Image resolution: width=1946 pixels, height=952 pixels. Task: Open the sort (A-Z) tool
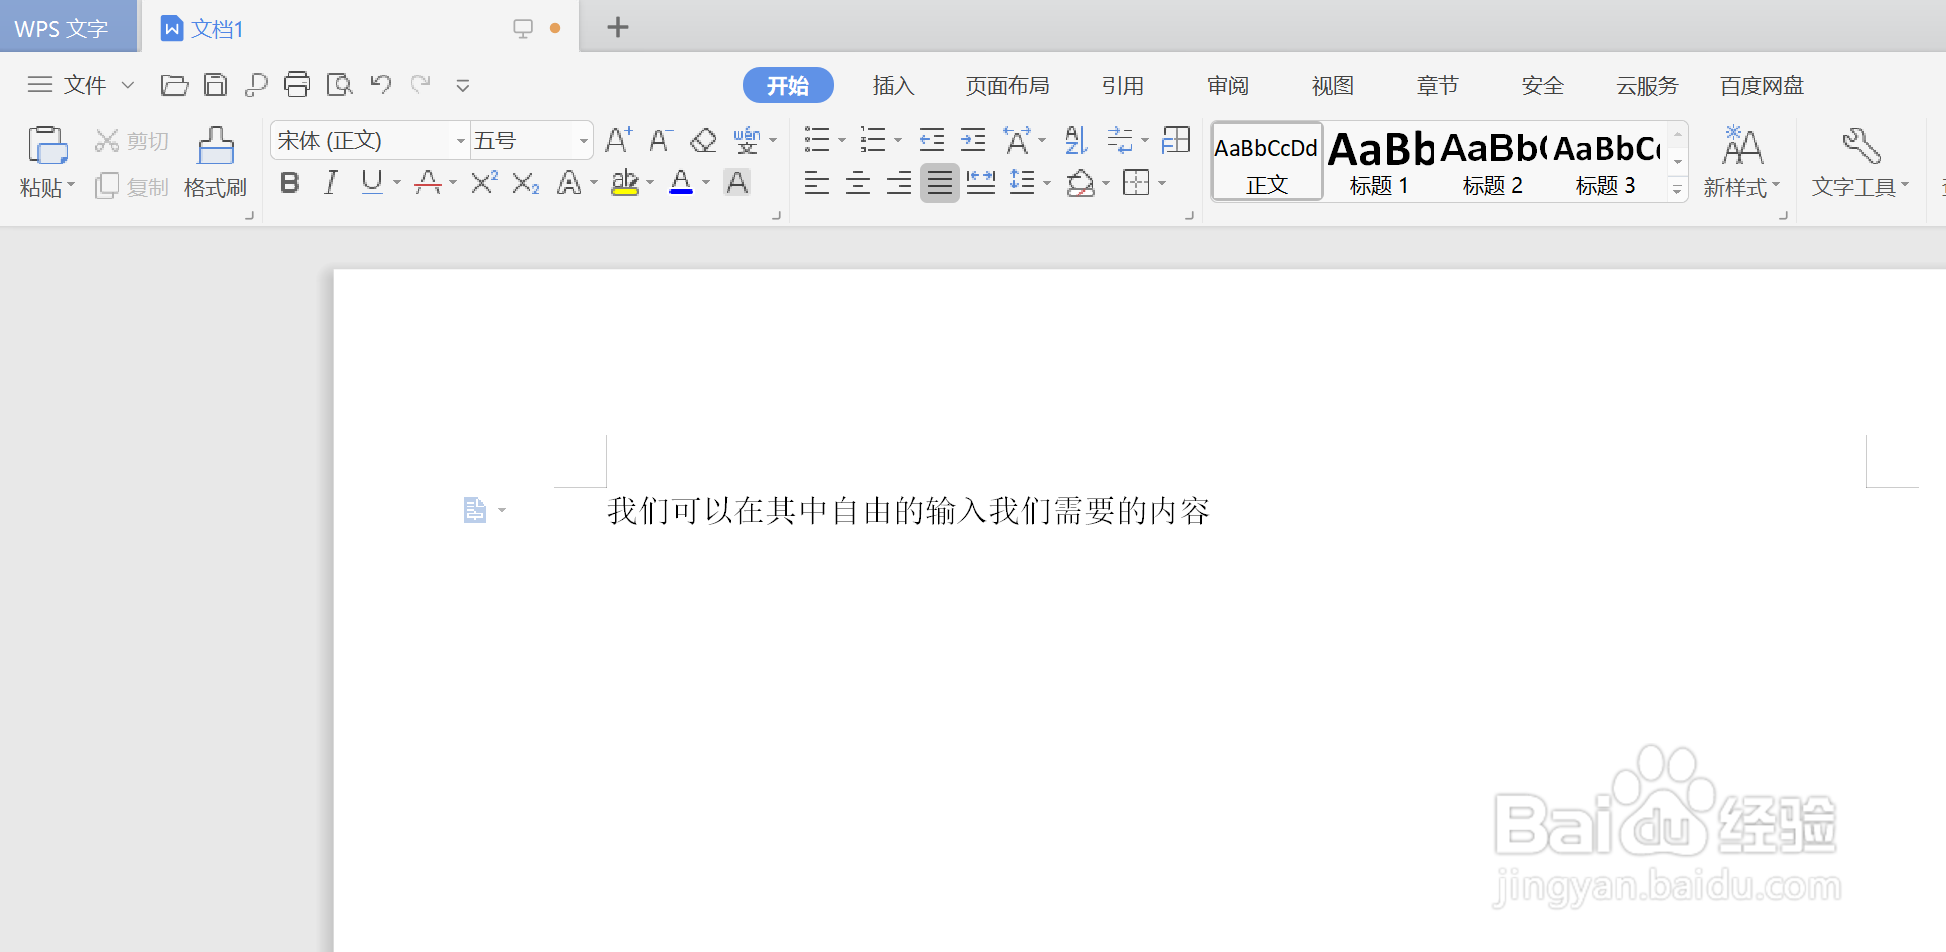coord(1076,140)
